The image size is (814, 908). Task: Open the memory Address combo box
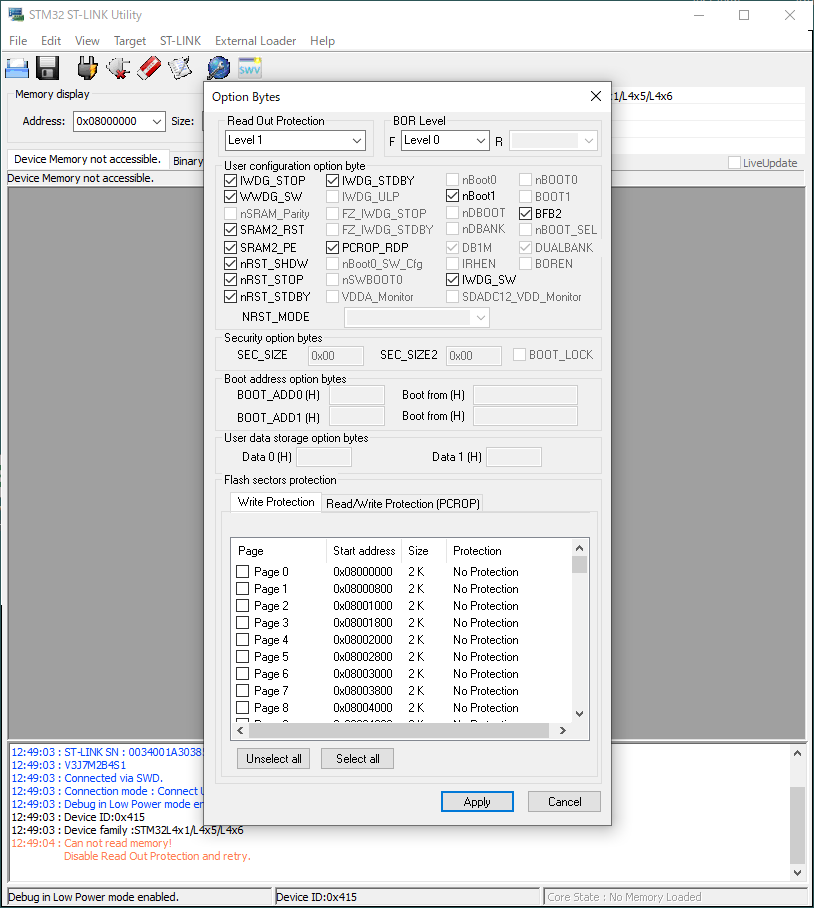[119, 121]
